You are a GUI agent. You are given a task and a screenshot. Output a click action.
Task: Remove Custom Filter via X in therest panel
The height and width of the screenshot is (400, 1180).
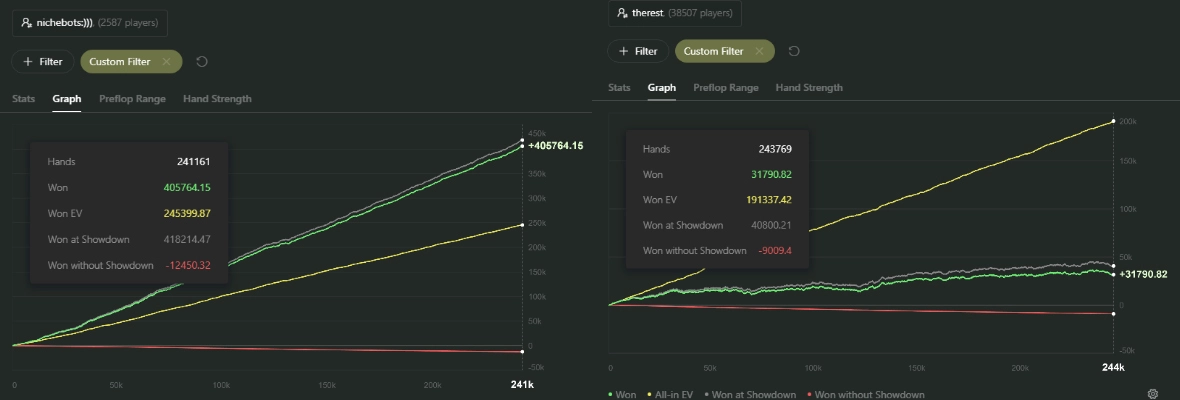click(x=759, y=51)
